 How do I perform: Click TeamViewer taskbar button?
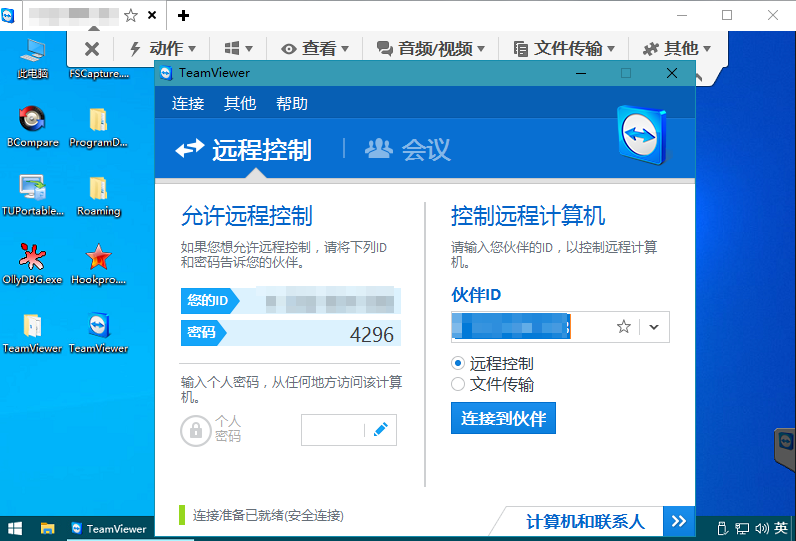click(x=109, y=529)
